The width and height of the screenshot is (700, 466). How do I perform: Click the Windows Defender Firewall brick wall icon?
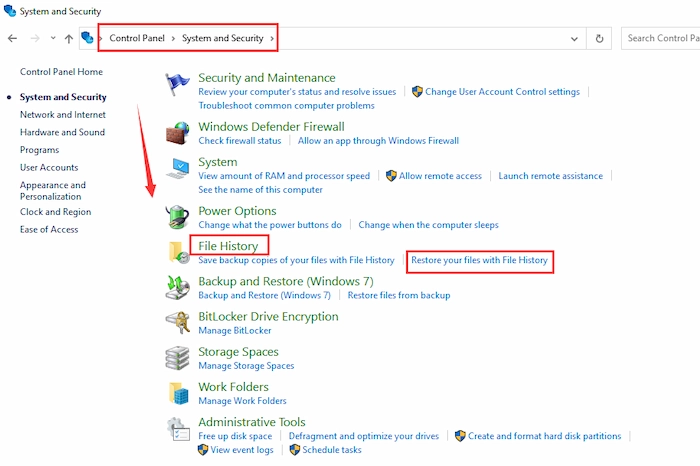[x=177, y=133]
